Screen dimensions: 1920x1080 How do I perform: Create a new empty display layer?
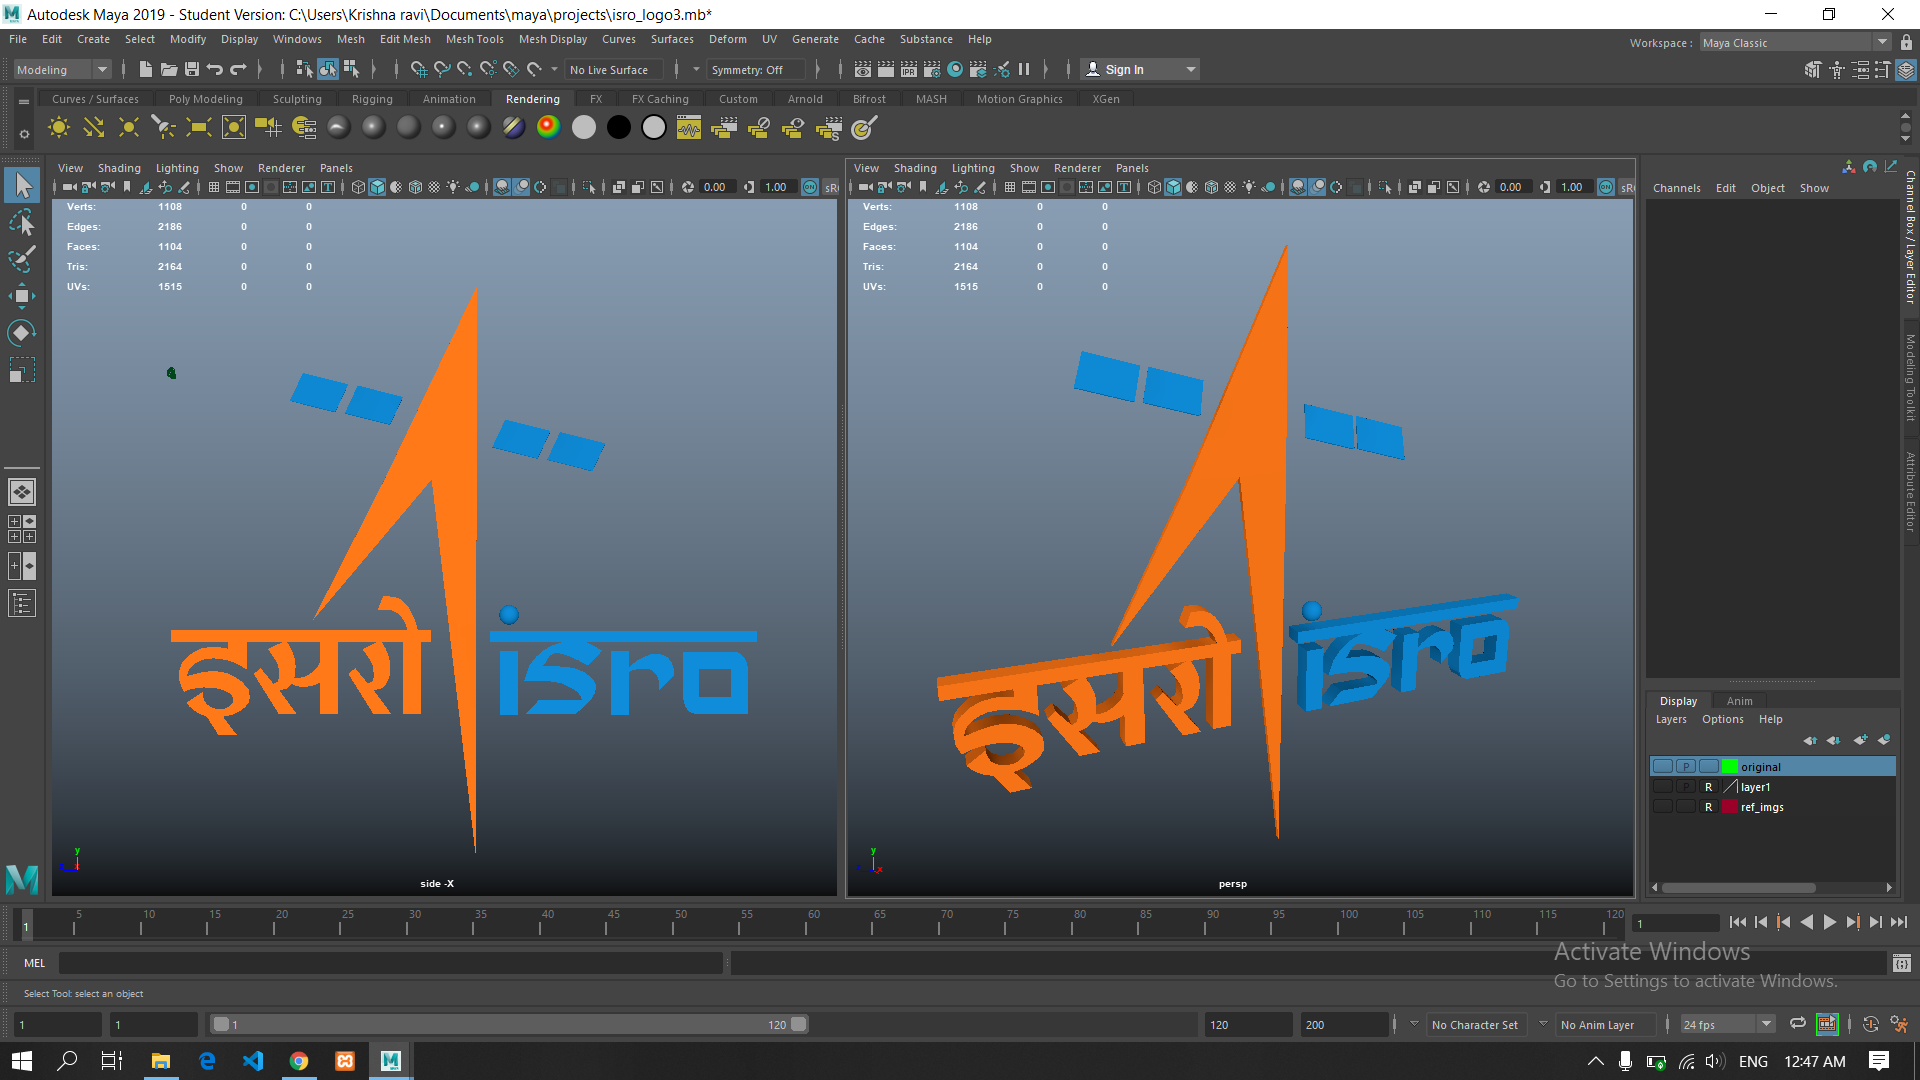click(1860, 740)
